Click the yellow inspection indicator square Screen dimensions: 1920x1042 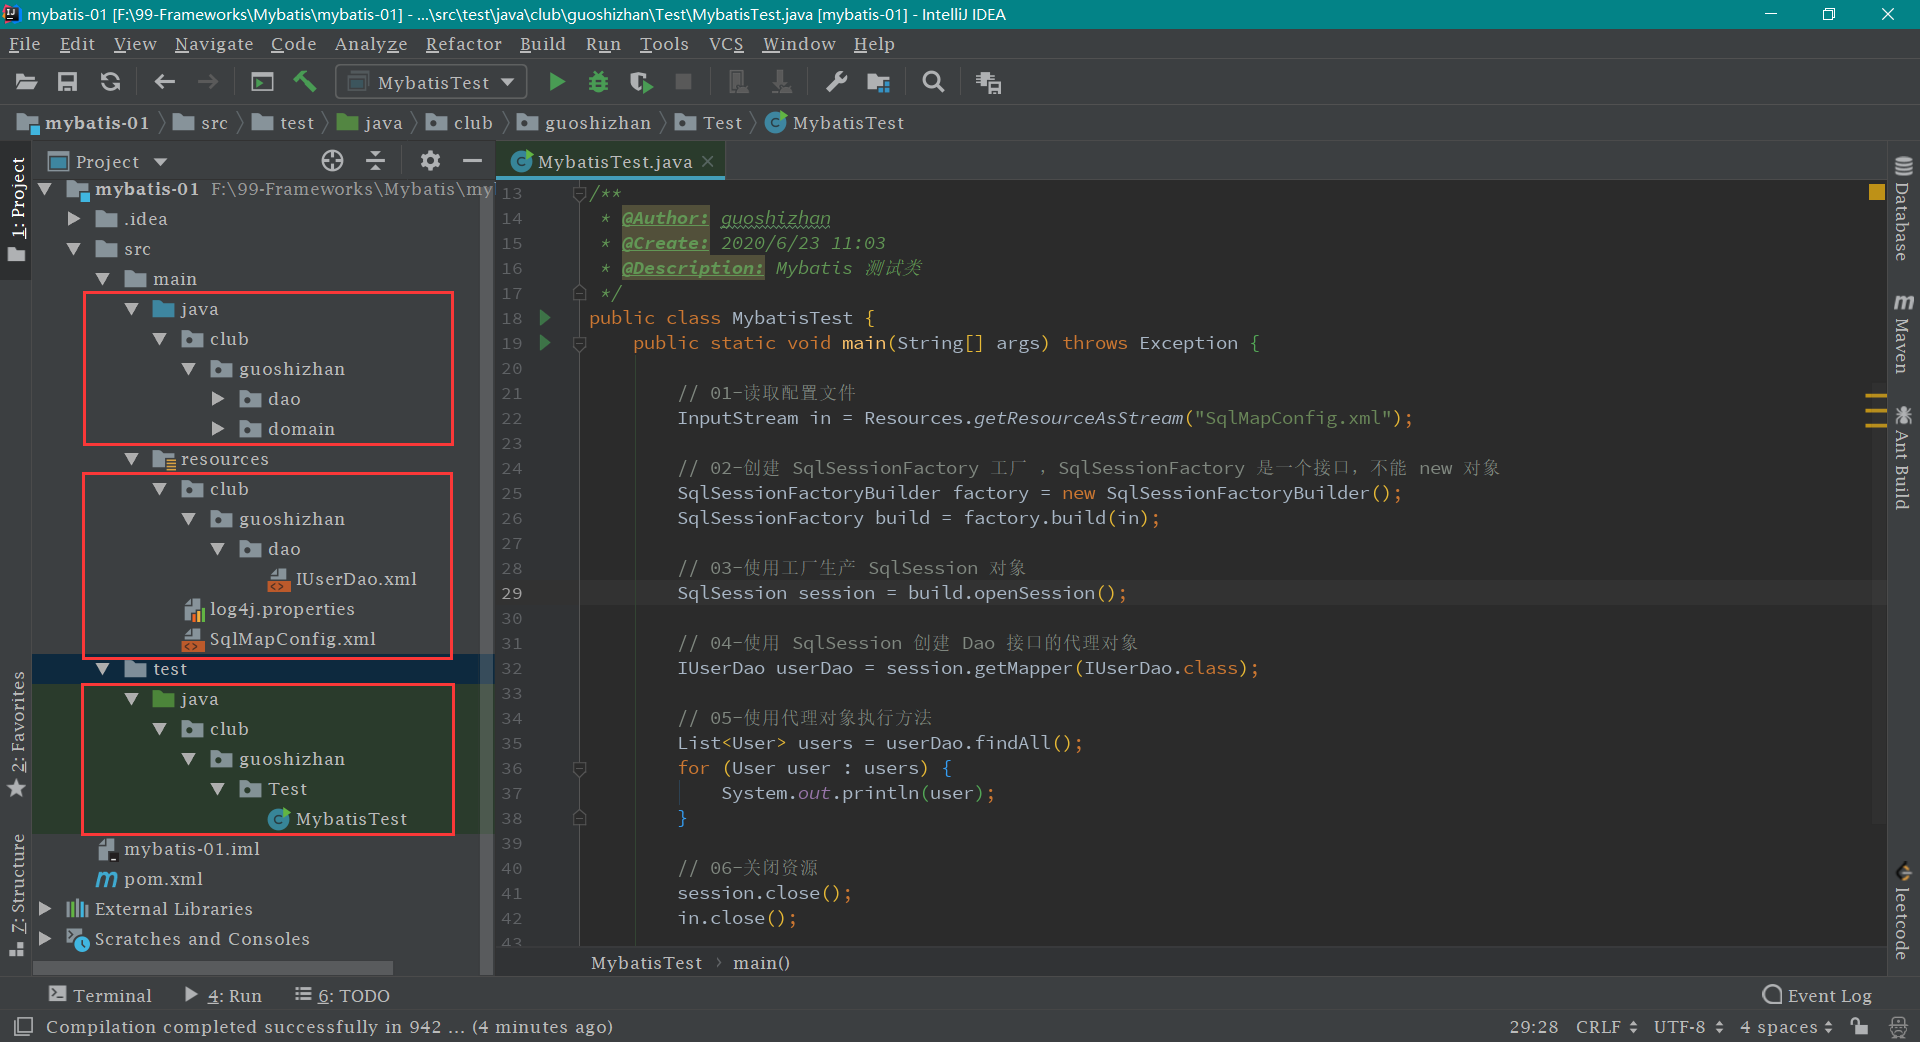[x=1876, y=192]
